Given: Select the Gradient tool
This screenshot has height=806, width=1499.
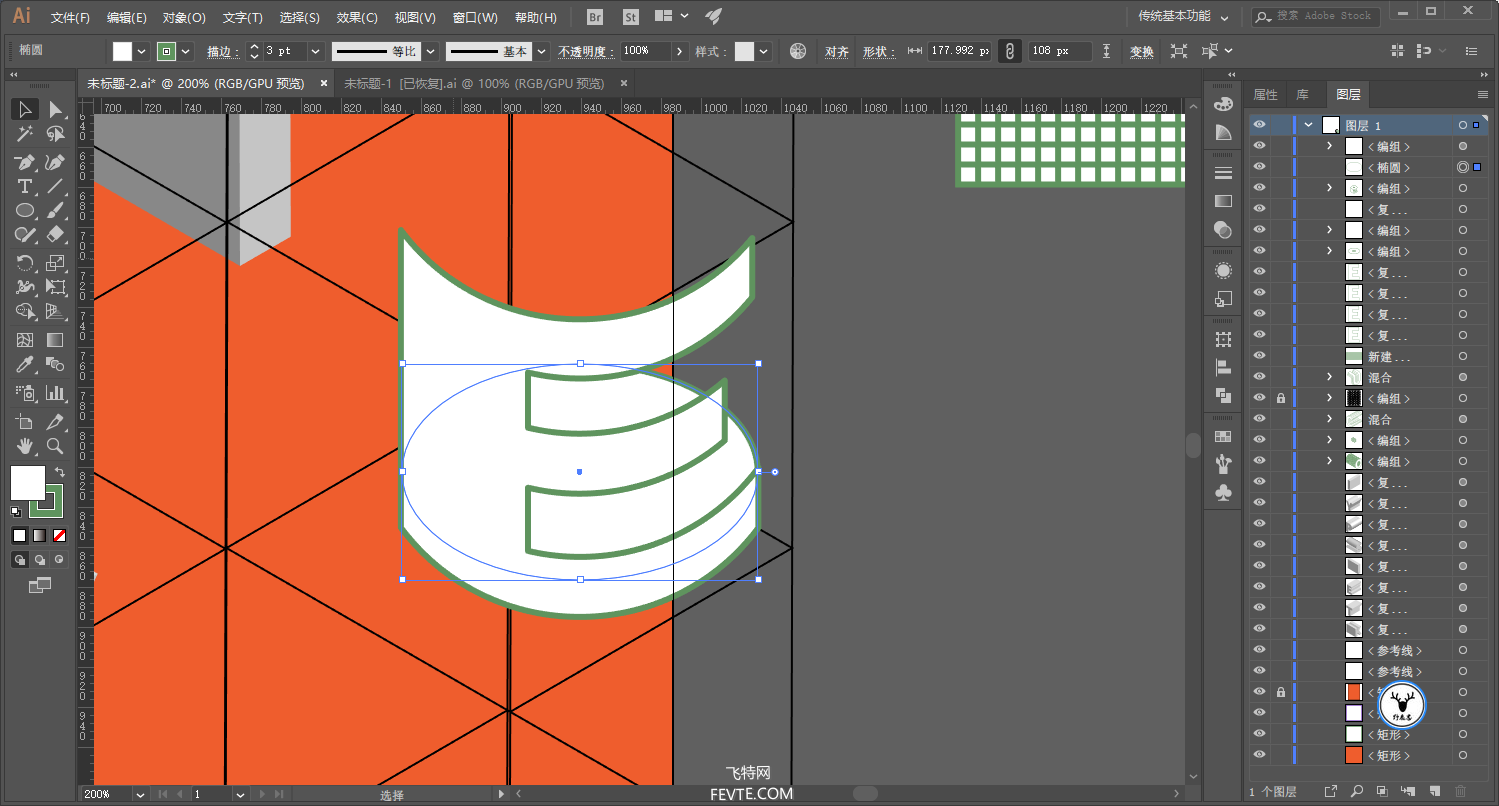Looking at the screenshot, I should tap(56, 340).
